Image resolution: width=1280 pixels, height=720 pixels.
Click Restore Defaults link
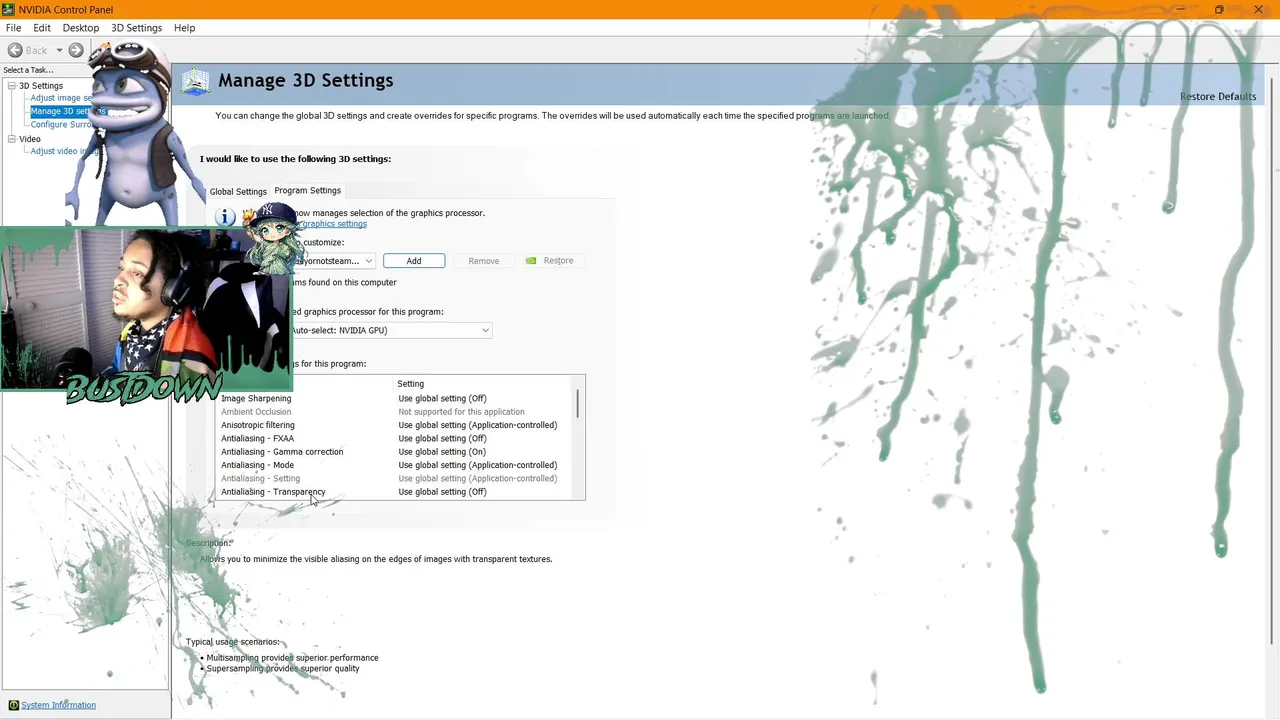[x=1218, y=97]
